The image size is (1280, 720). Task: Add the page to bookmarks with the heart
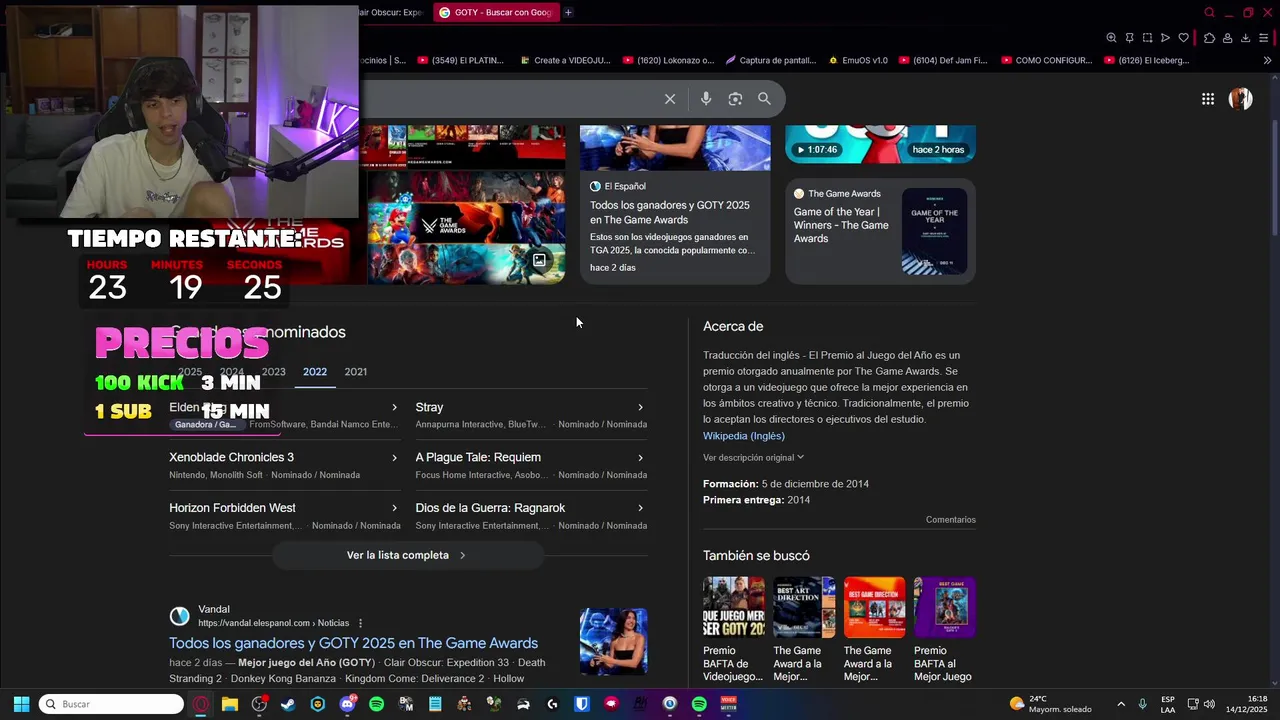[x=1184, y=38]
